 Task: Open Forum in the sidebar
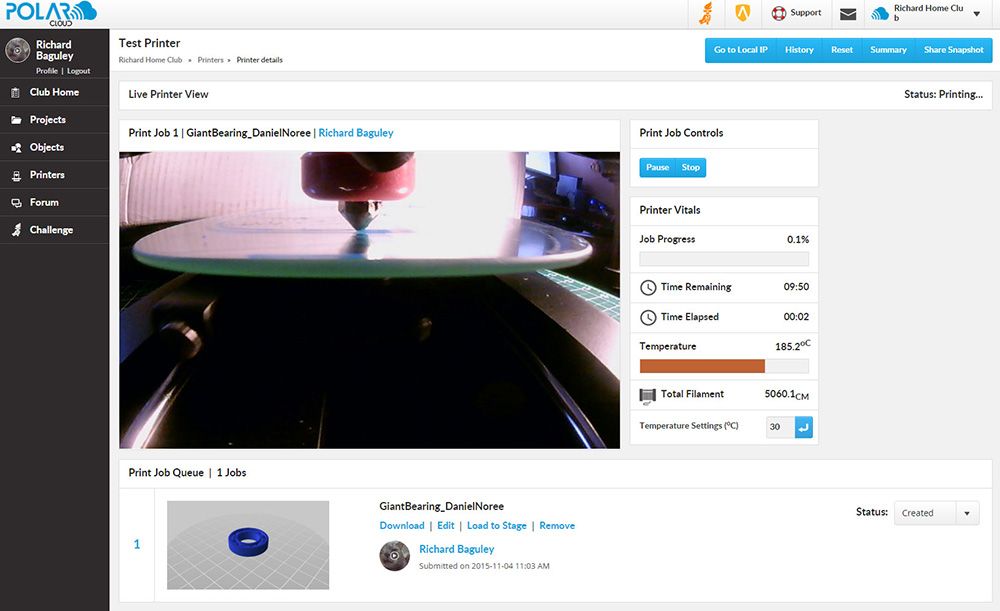54,202
